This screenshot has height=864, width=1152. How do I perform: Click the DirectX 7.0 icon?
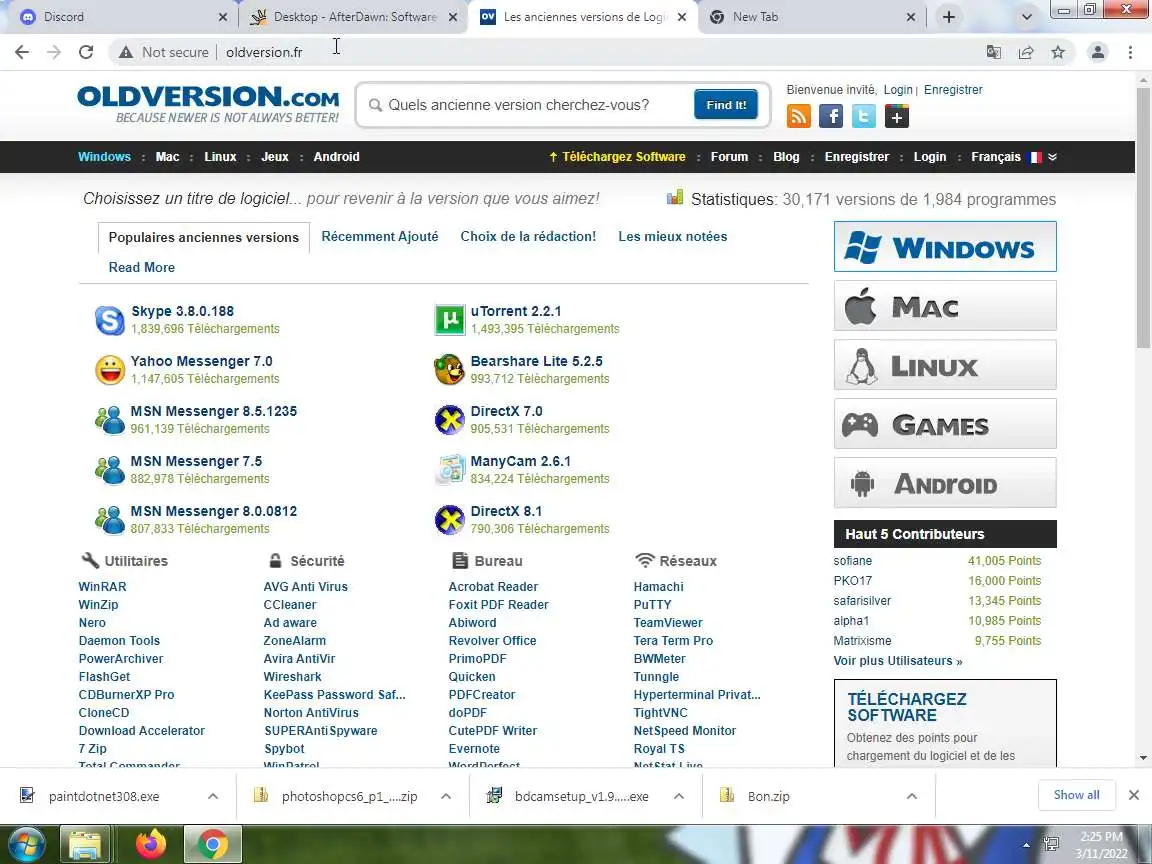coord(450,420)
